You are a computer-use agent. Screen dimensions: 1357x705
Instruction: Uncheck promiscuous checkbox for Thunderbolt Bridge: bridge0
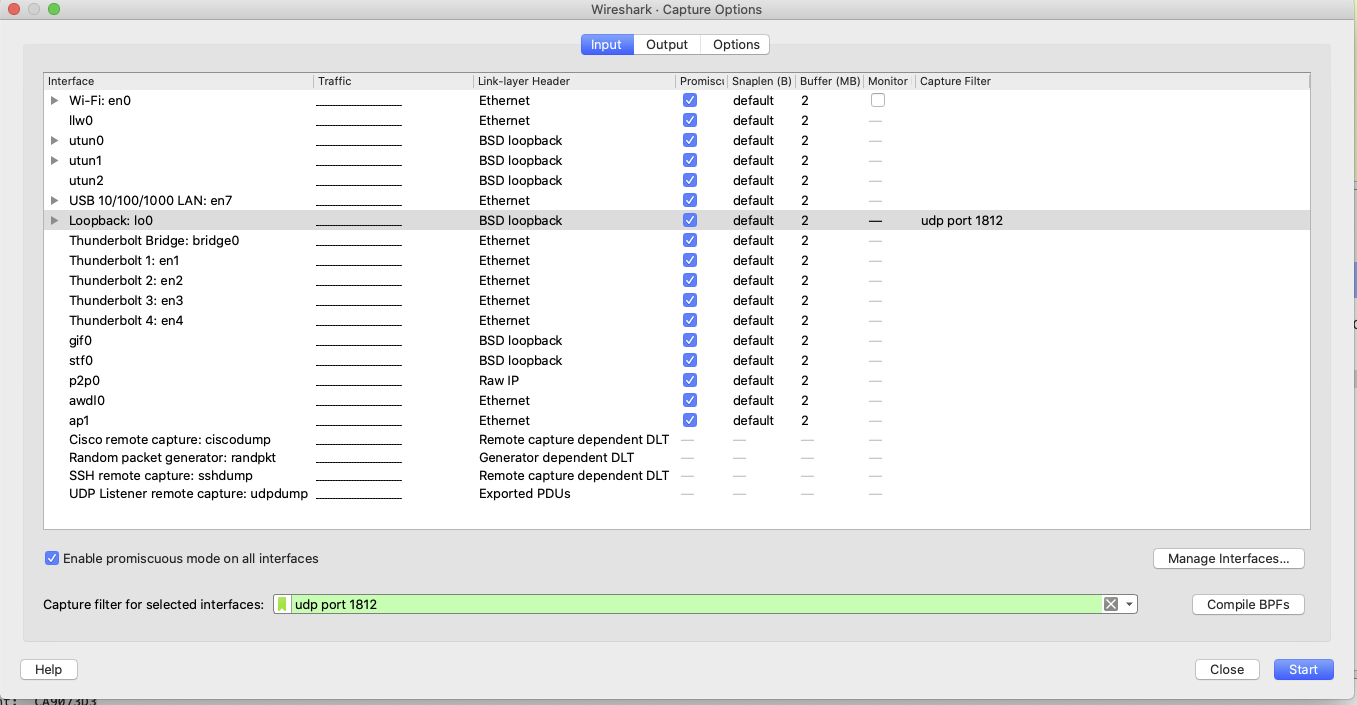[x=689, y=240]
